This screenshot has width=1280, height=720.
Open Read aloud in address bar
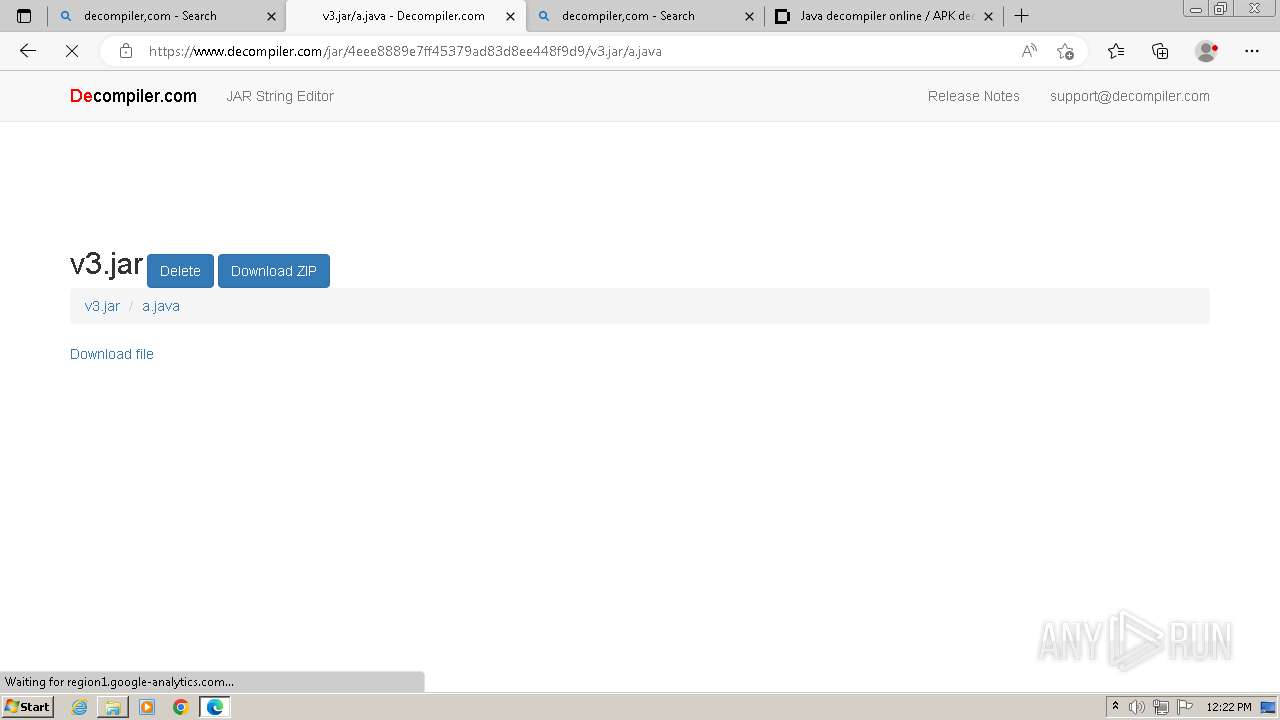pos(1029,51)
